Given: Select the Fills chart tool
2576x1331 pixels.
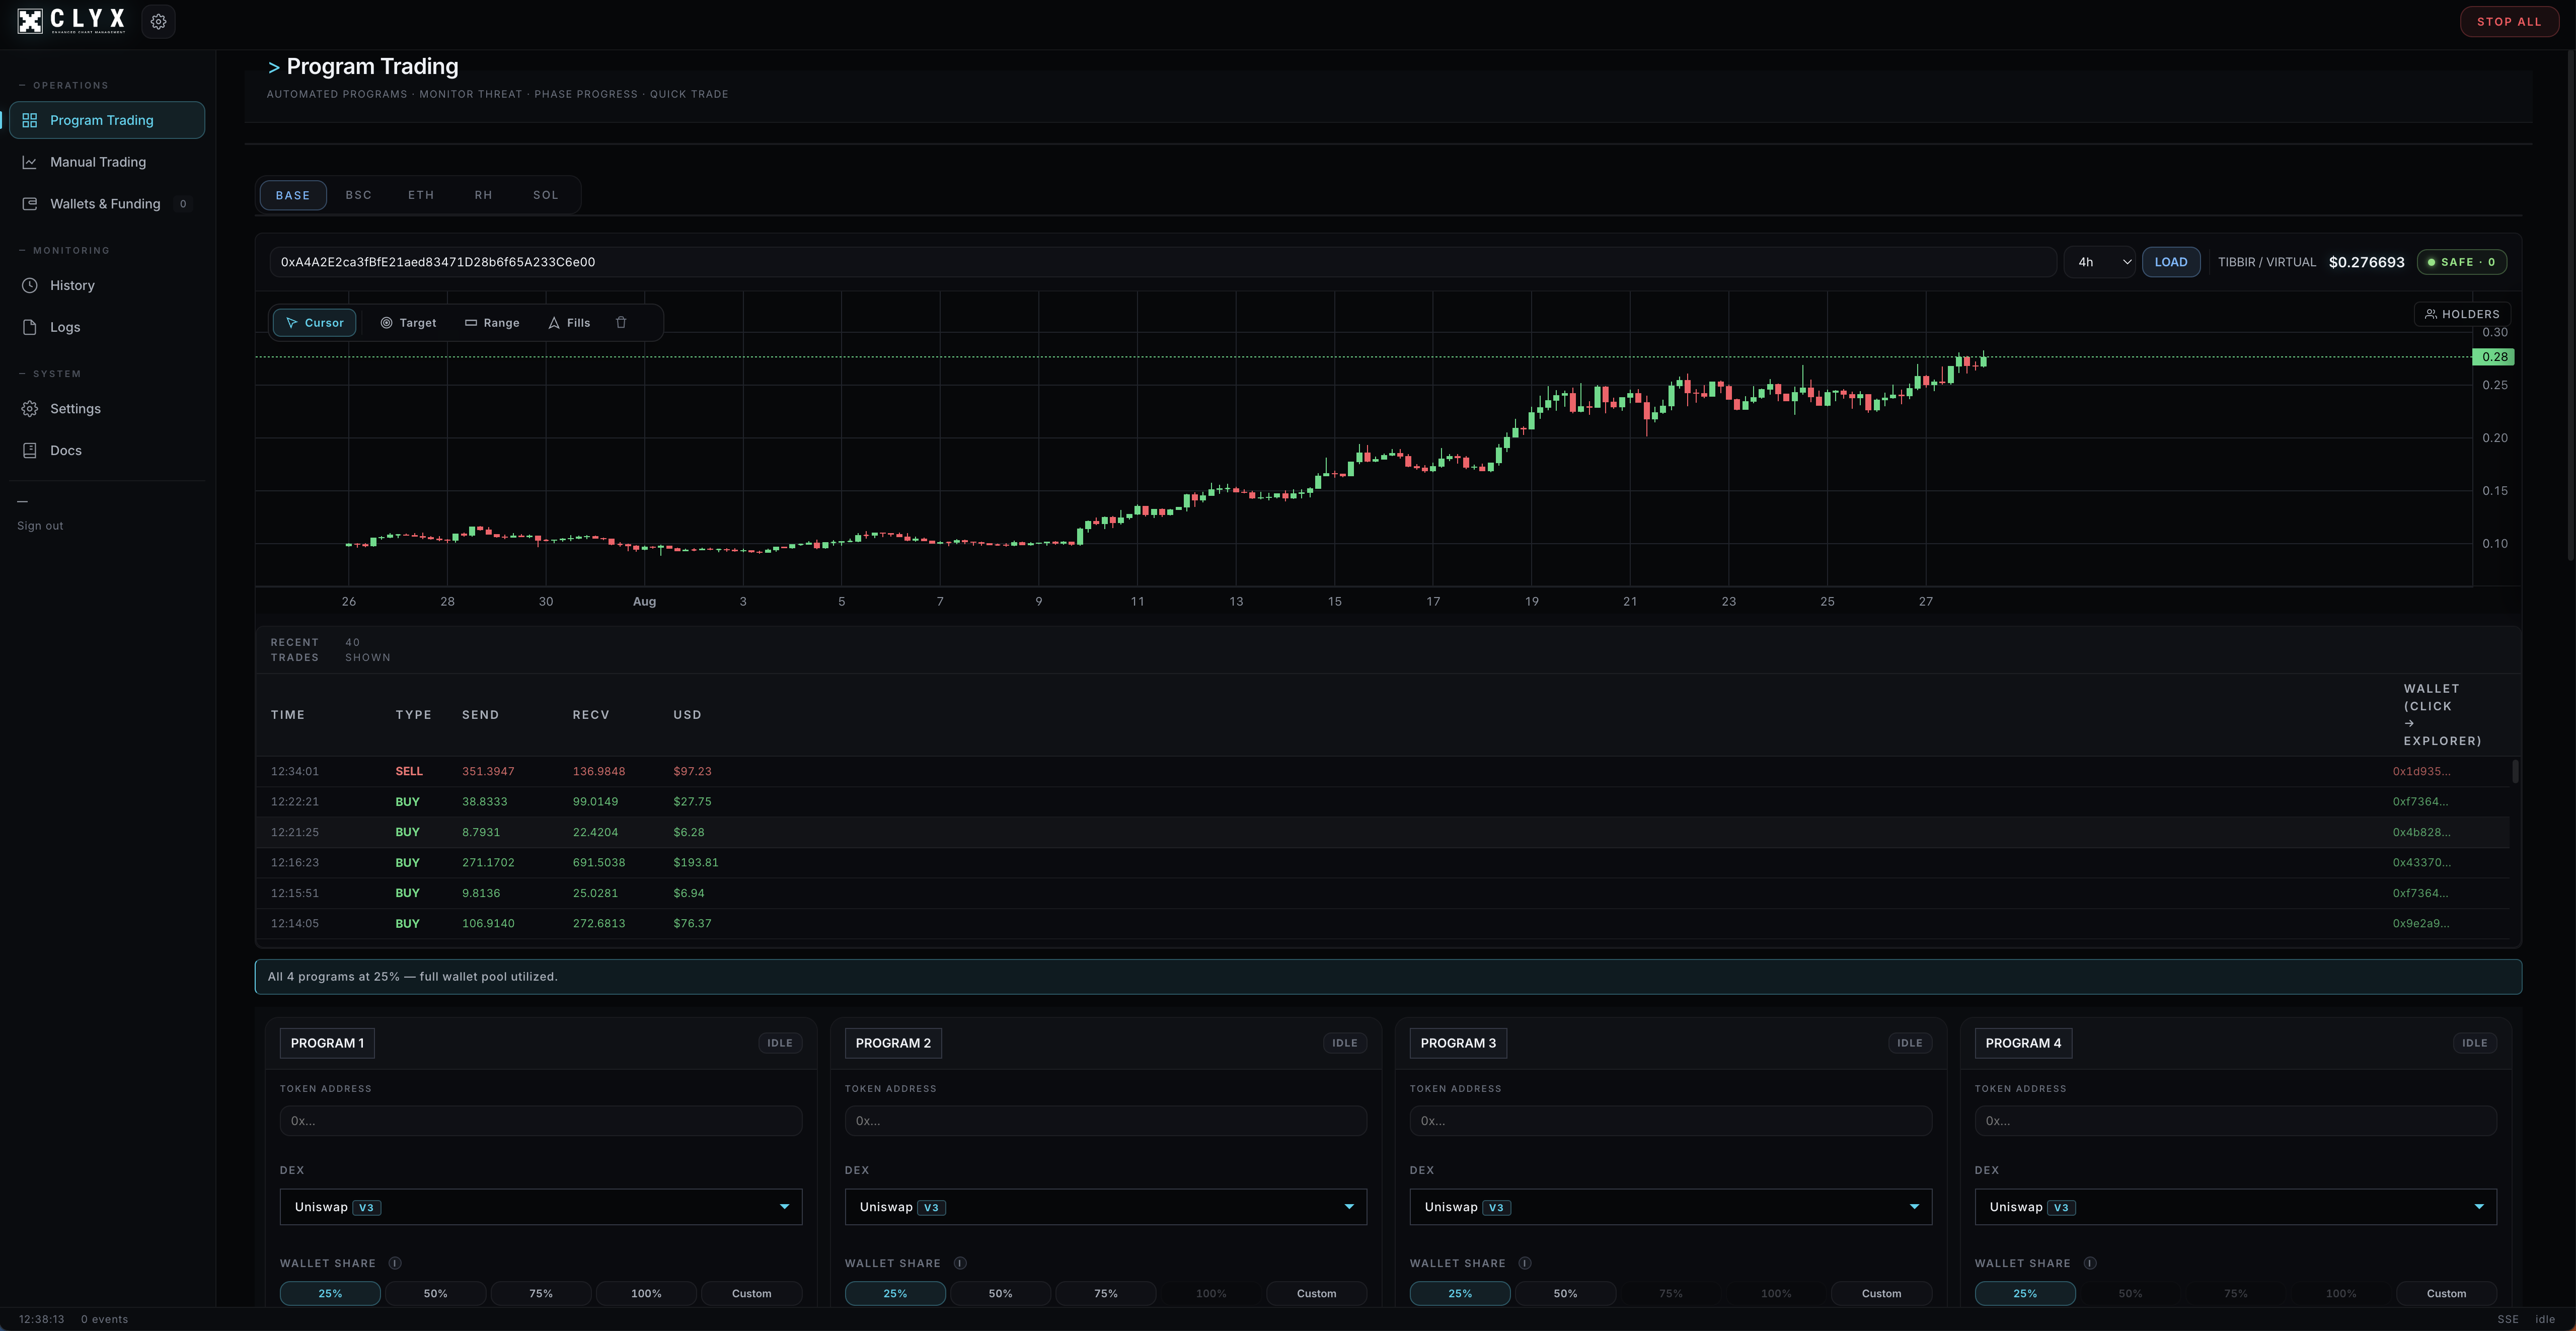Looking at the screenshot, I should click(569, 323).
